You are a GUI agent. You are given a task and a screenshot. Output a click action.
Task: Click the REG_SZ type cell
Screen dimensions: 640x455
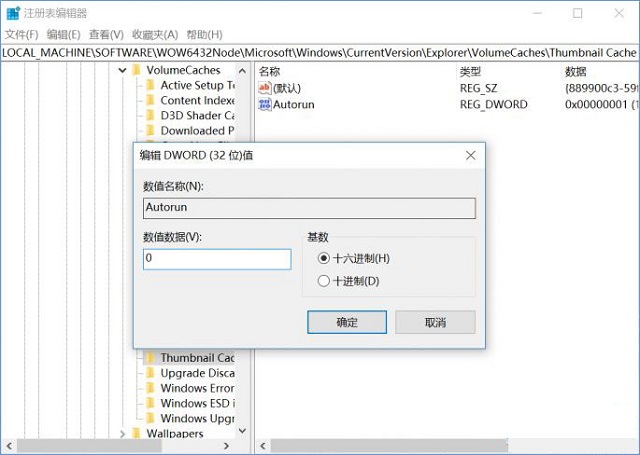(478, 88)
